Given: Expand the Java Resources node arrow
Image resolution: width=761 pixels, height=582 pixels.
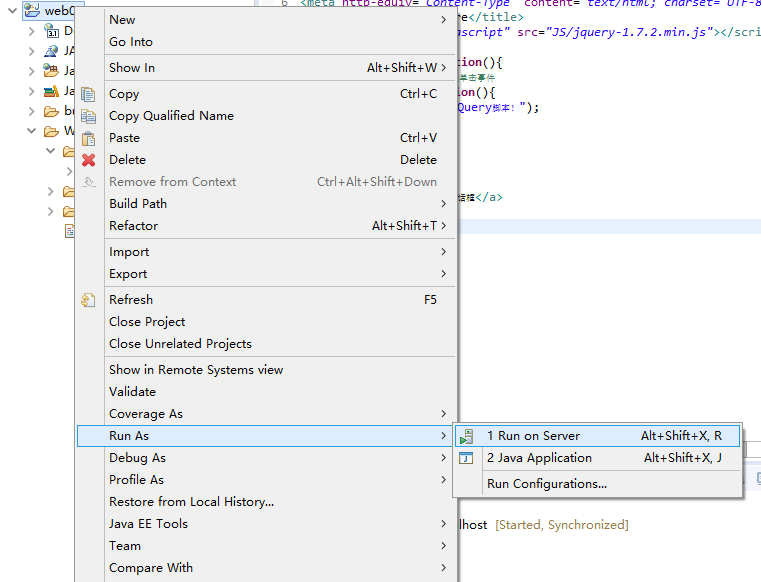Looking at the screenshot, I should coord(32,71).
